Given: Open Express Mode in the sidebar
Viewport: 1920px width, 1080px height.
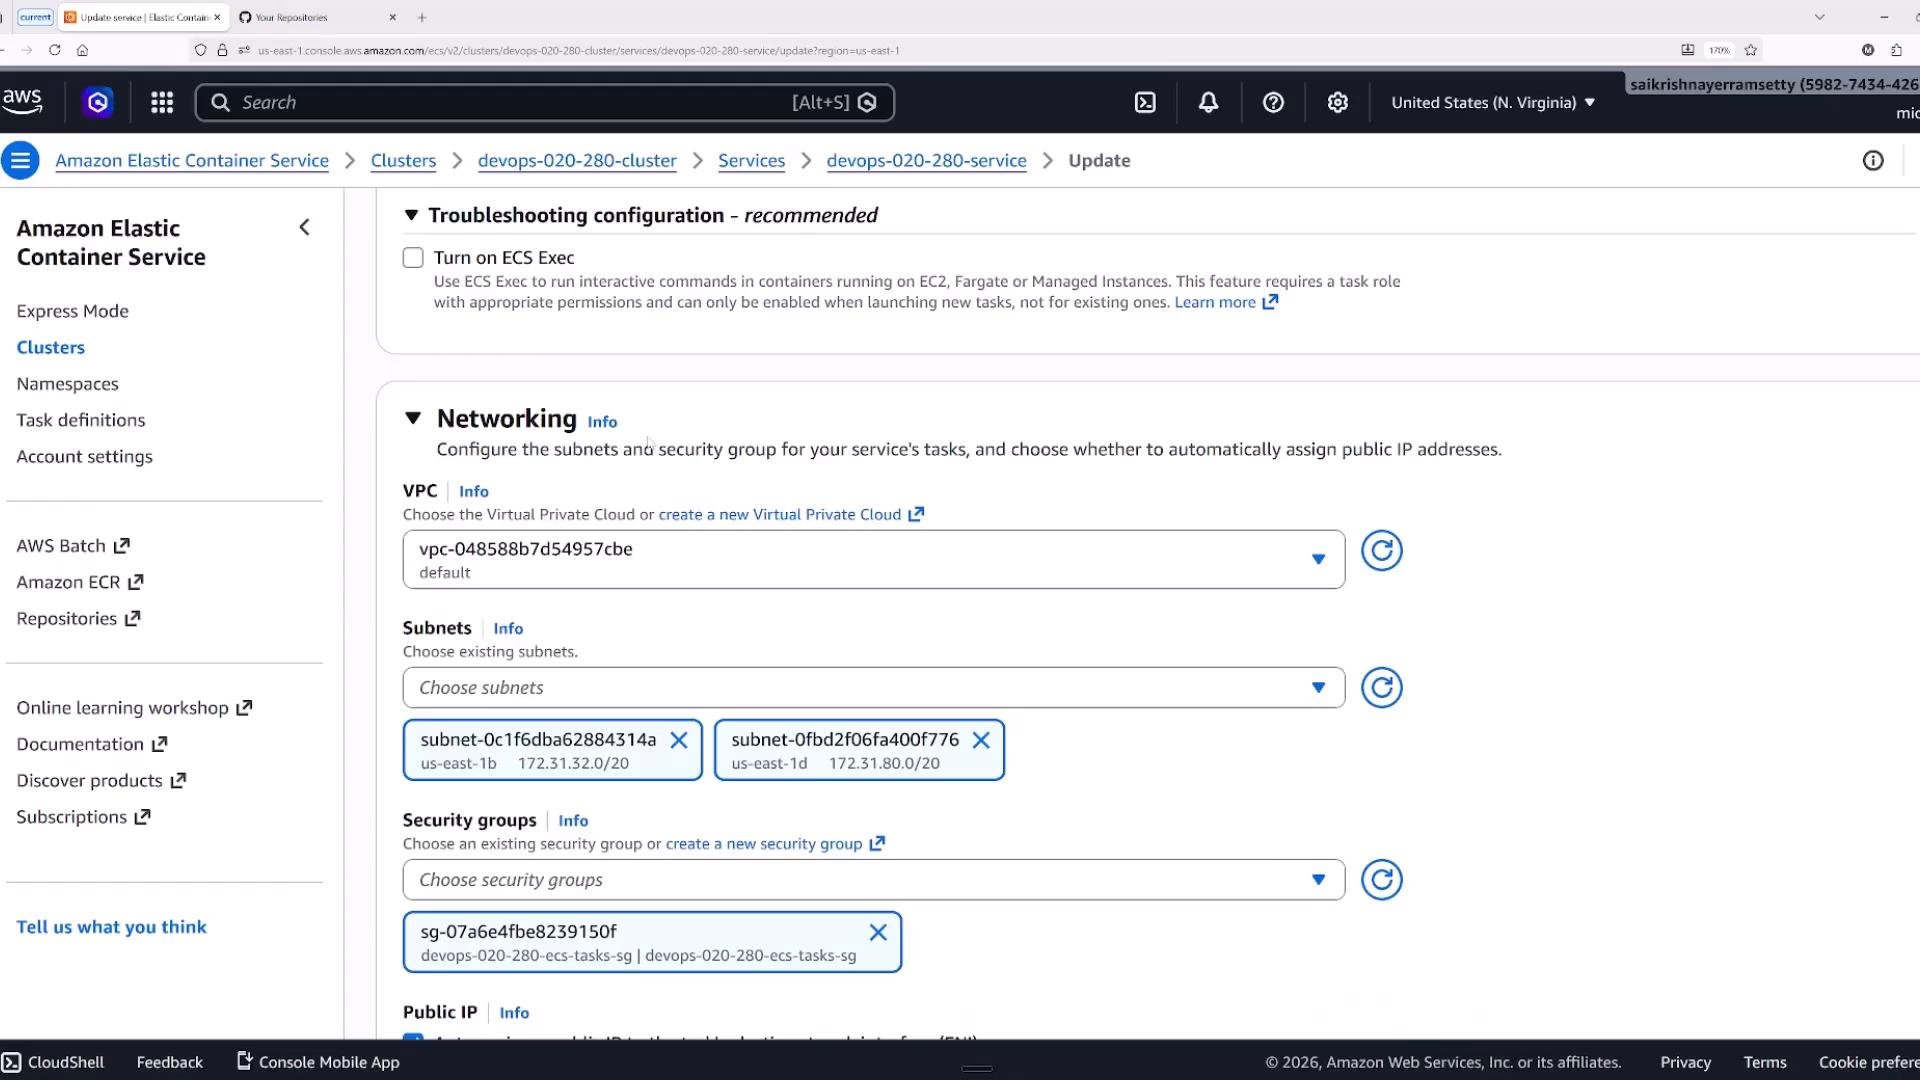Looking at the screenshot, I should tap(72, 311).
